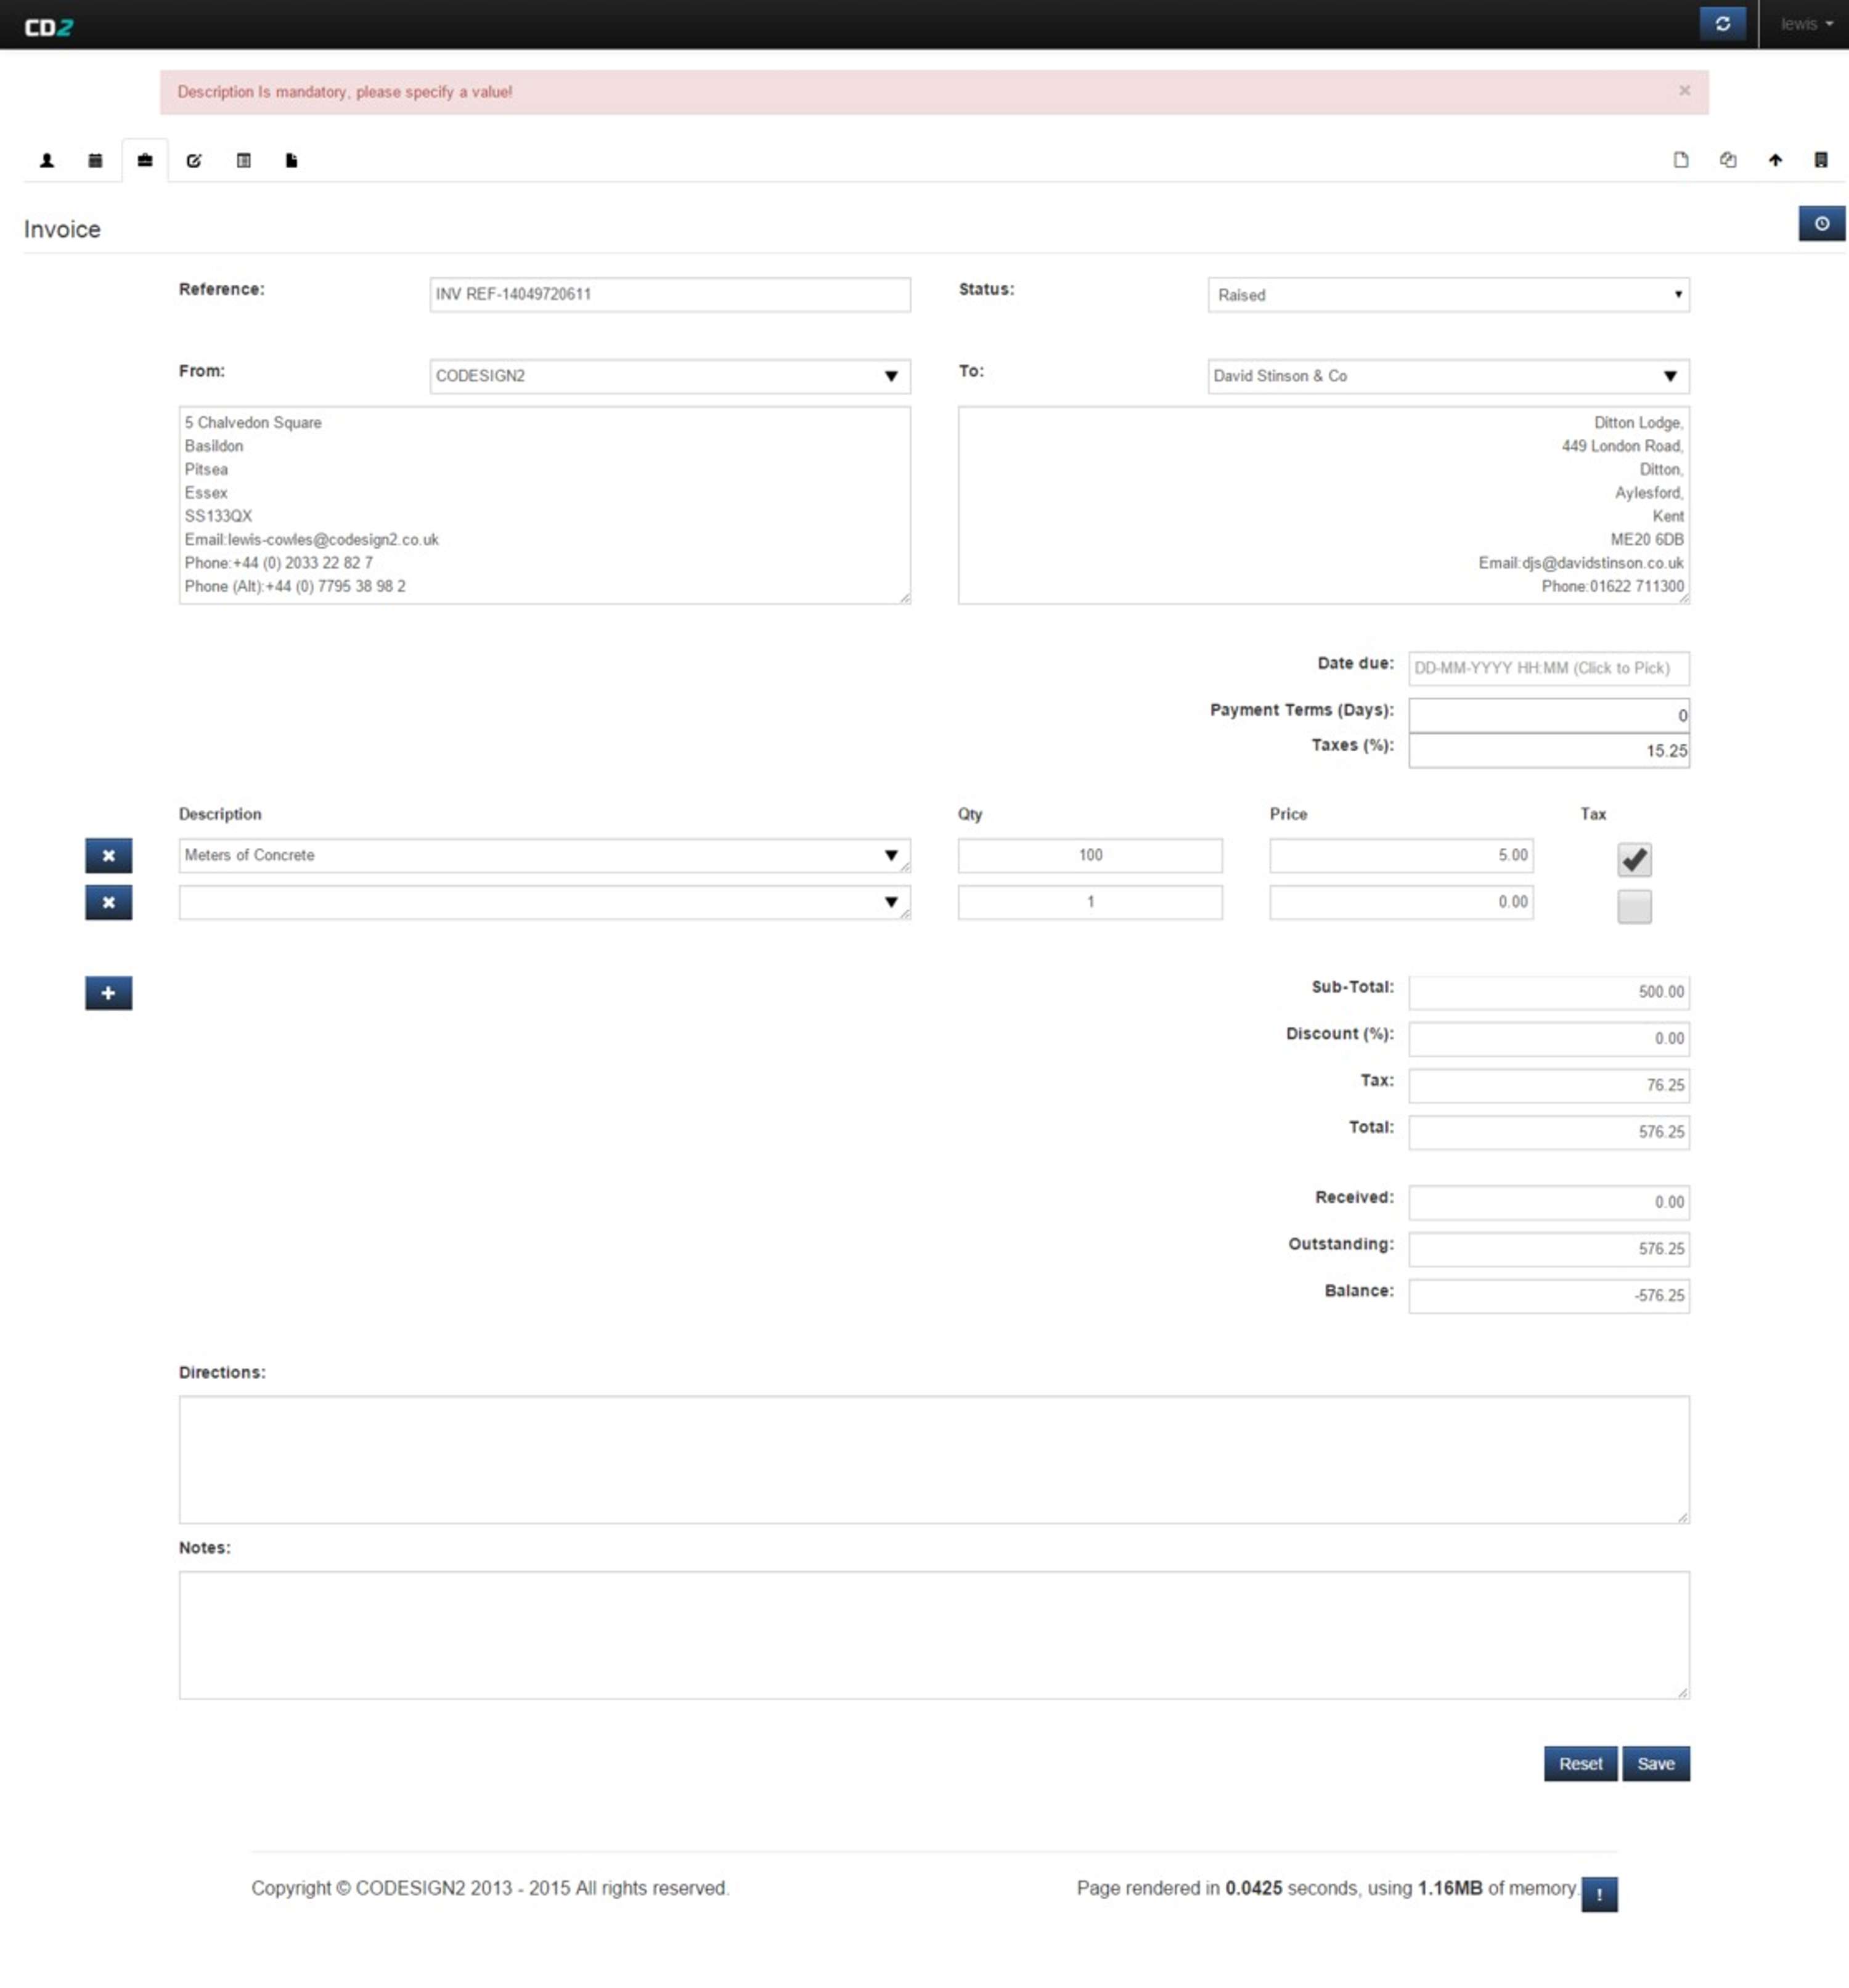Click the Notes text area

tap(934, 1635)
